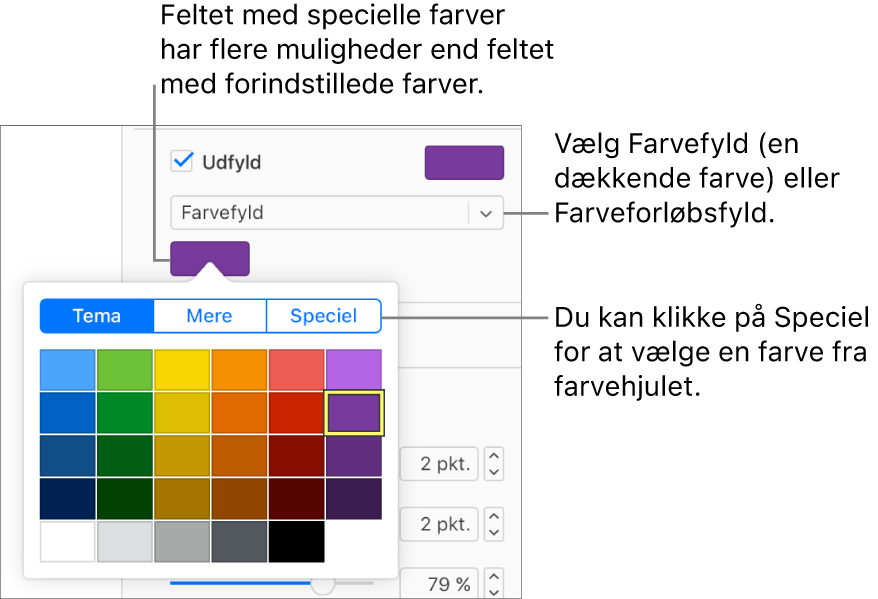Click the purple fill color well below Farvefyld

(209, 258)
